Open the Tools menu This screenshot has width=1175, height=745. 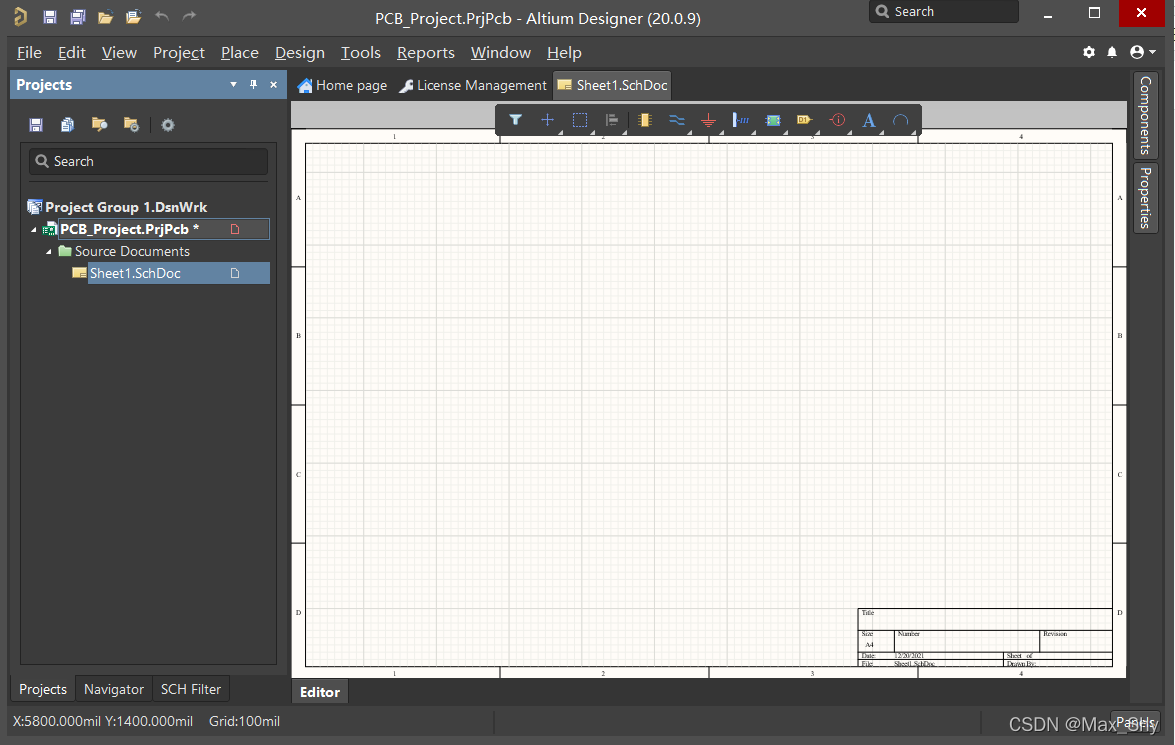tap(360, 52)
